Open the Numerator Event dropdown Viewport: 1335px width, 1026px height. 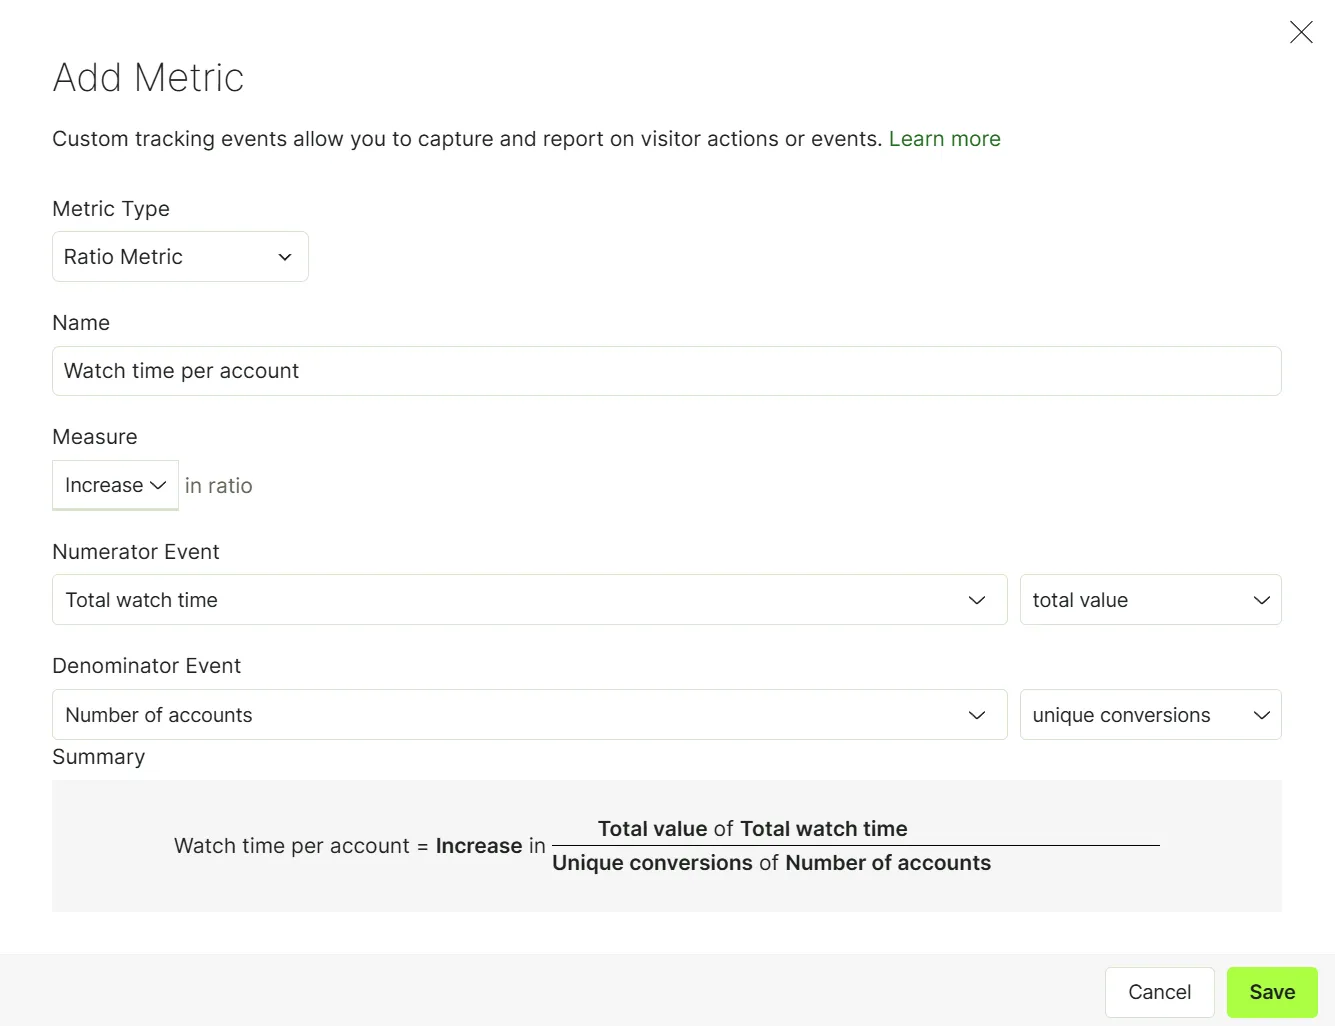click(529, 600)
